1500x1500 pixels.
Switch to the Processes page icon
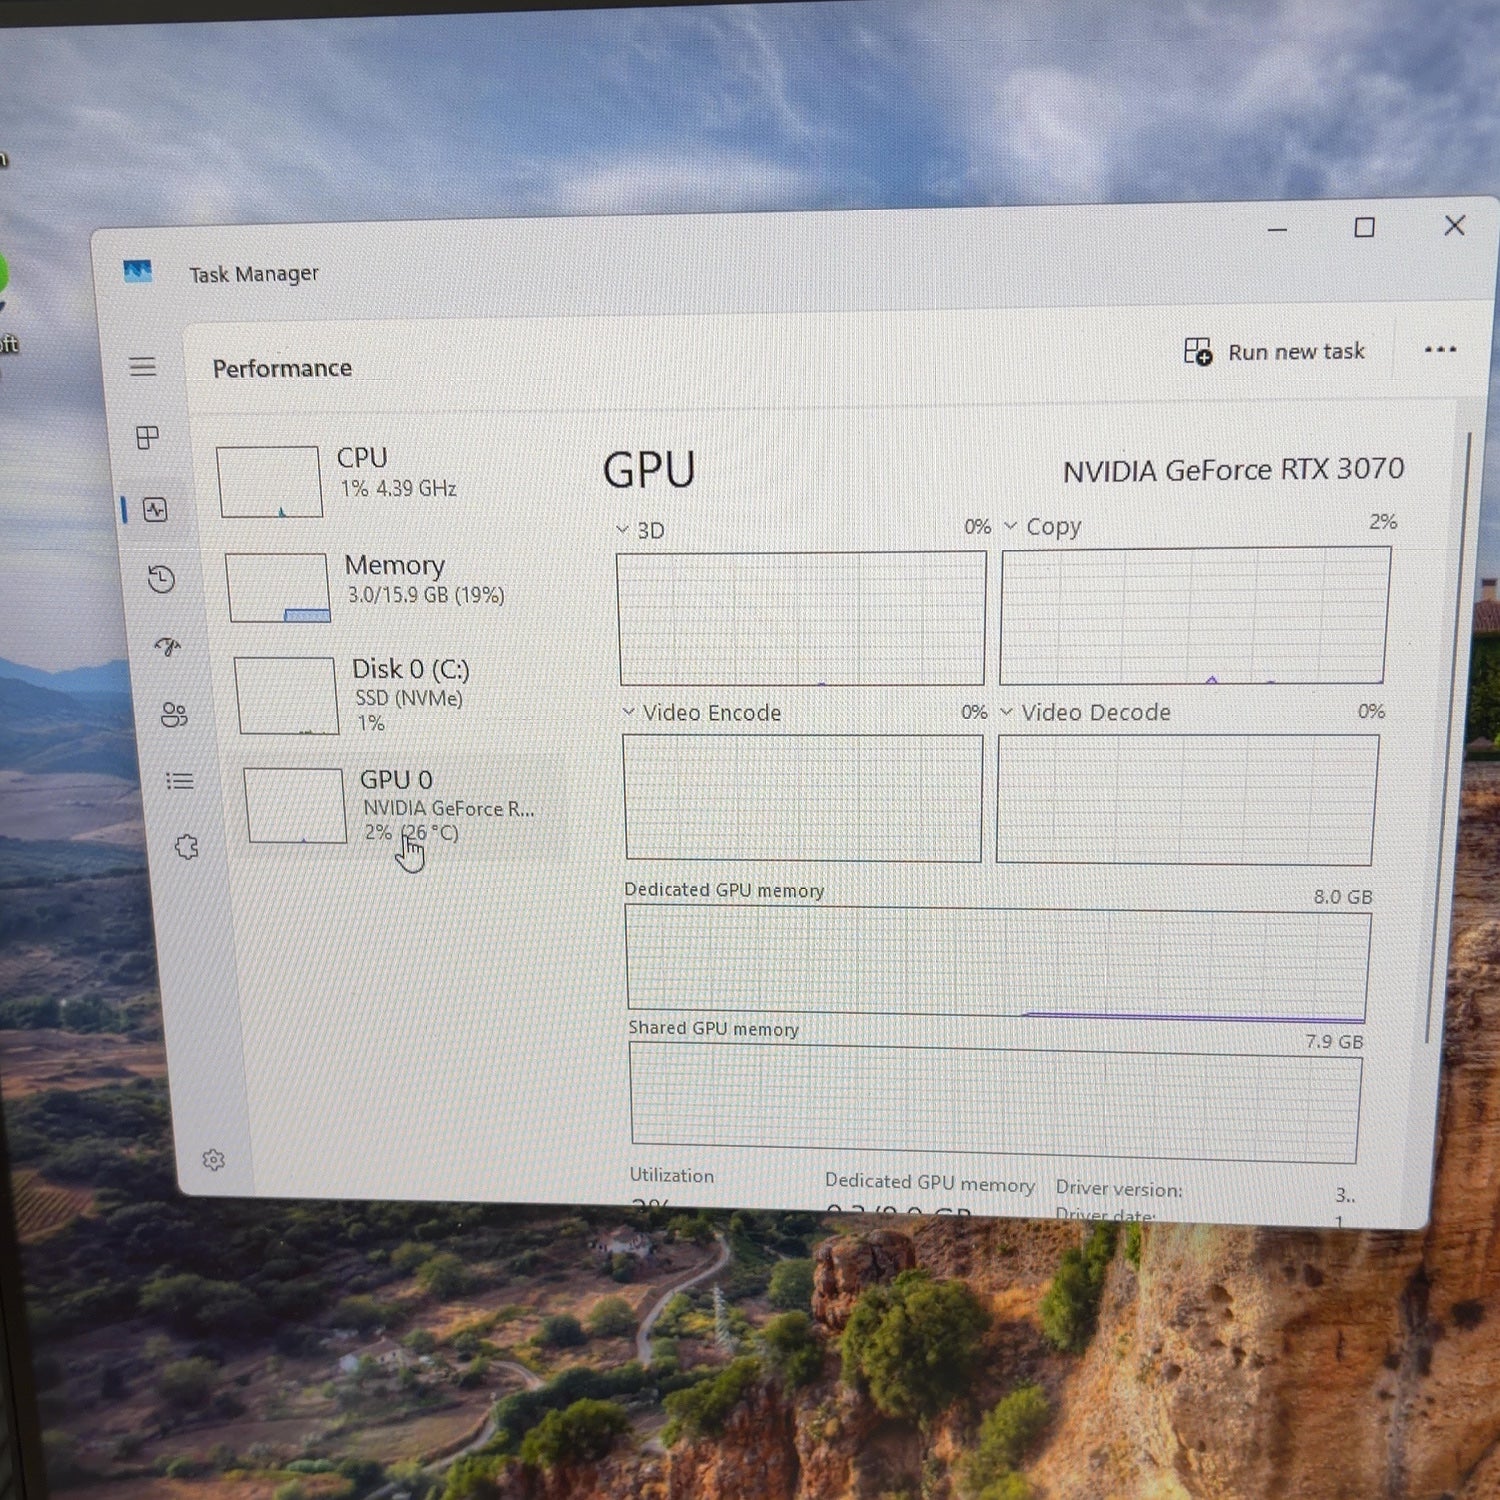pyautogui.click(x=147, y=437)
